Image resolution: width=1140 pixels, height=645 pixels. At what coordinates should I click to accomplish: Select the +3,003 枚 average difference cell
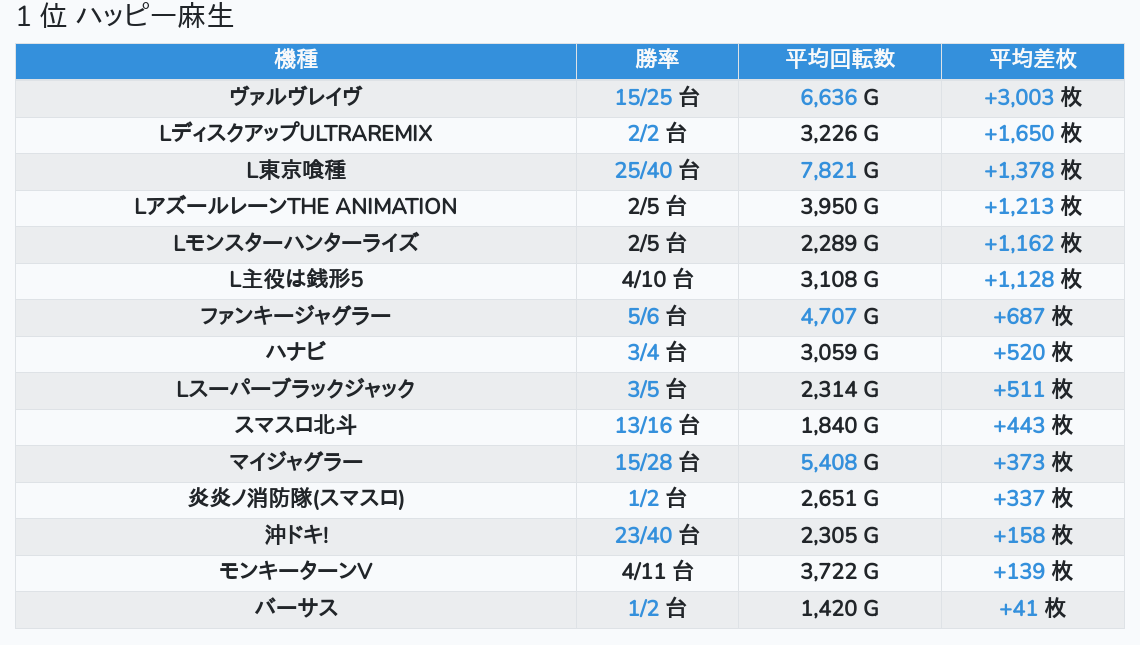[x=1033, y=97]
